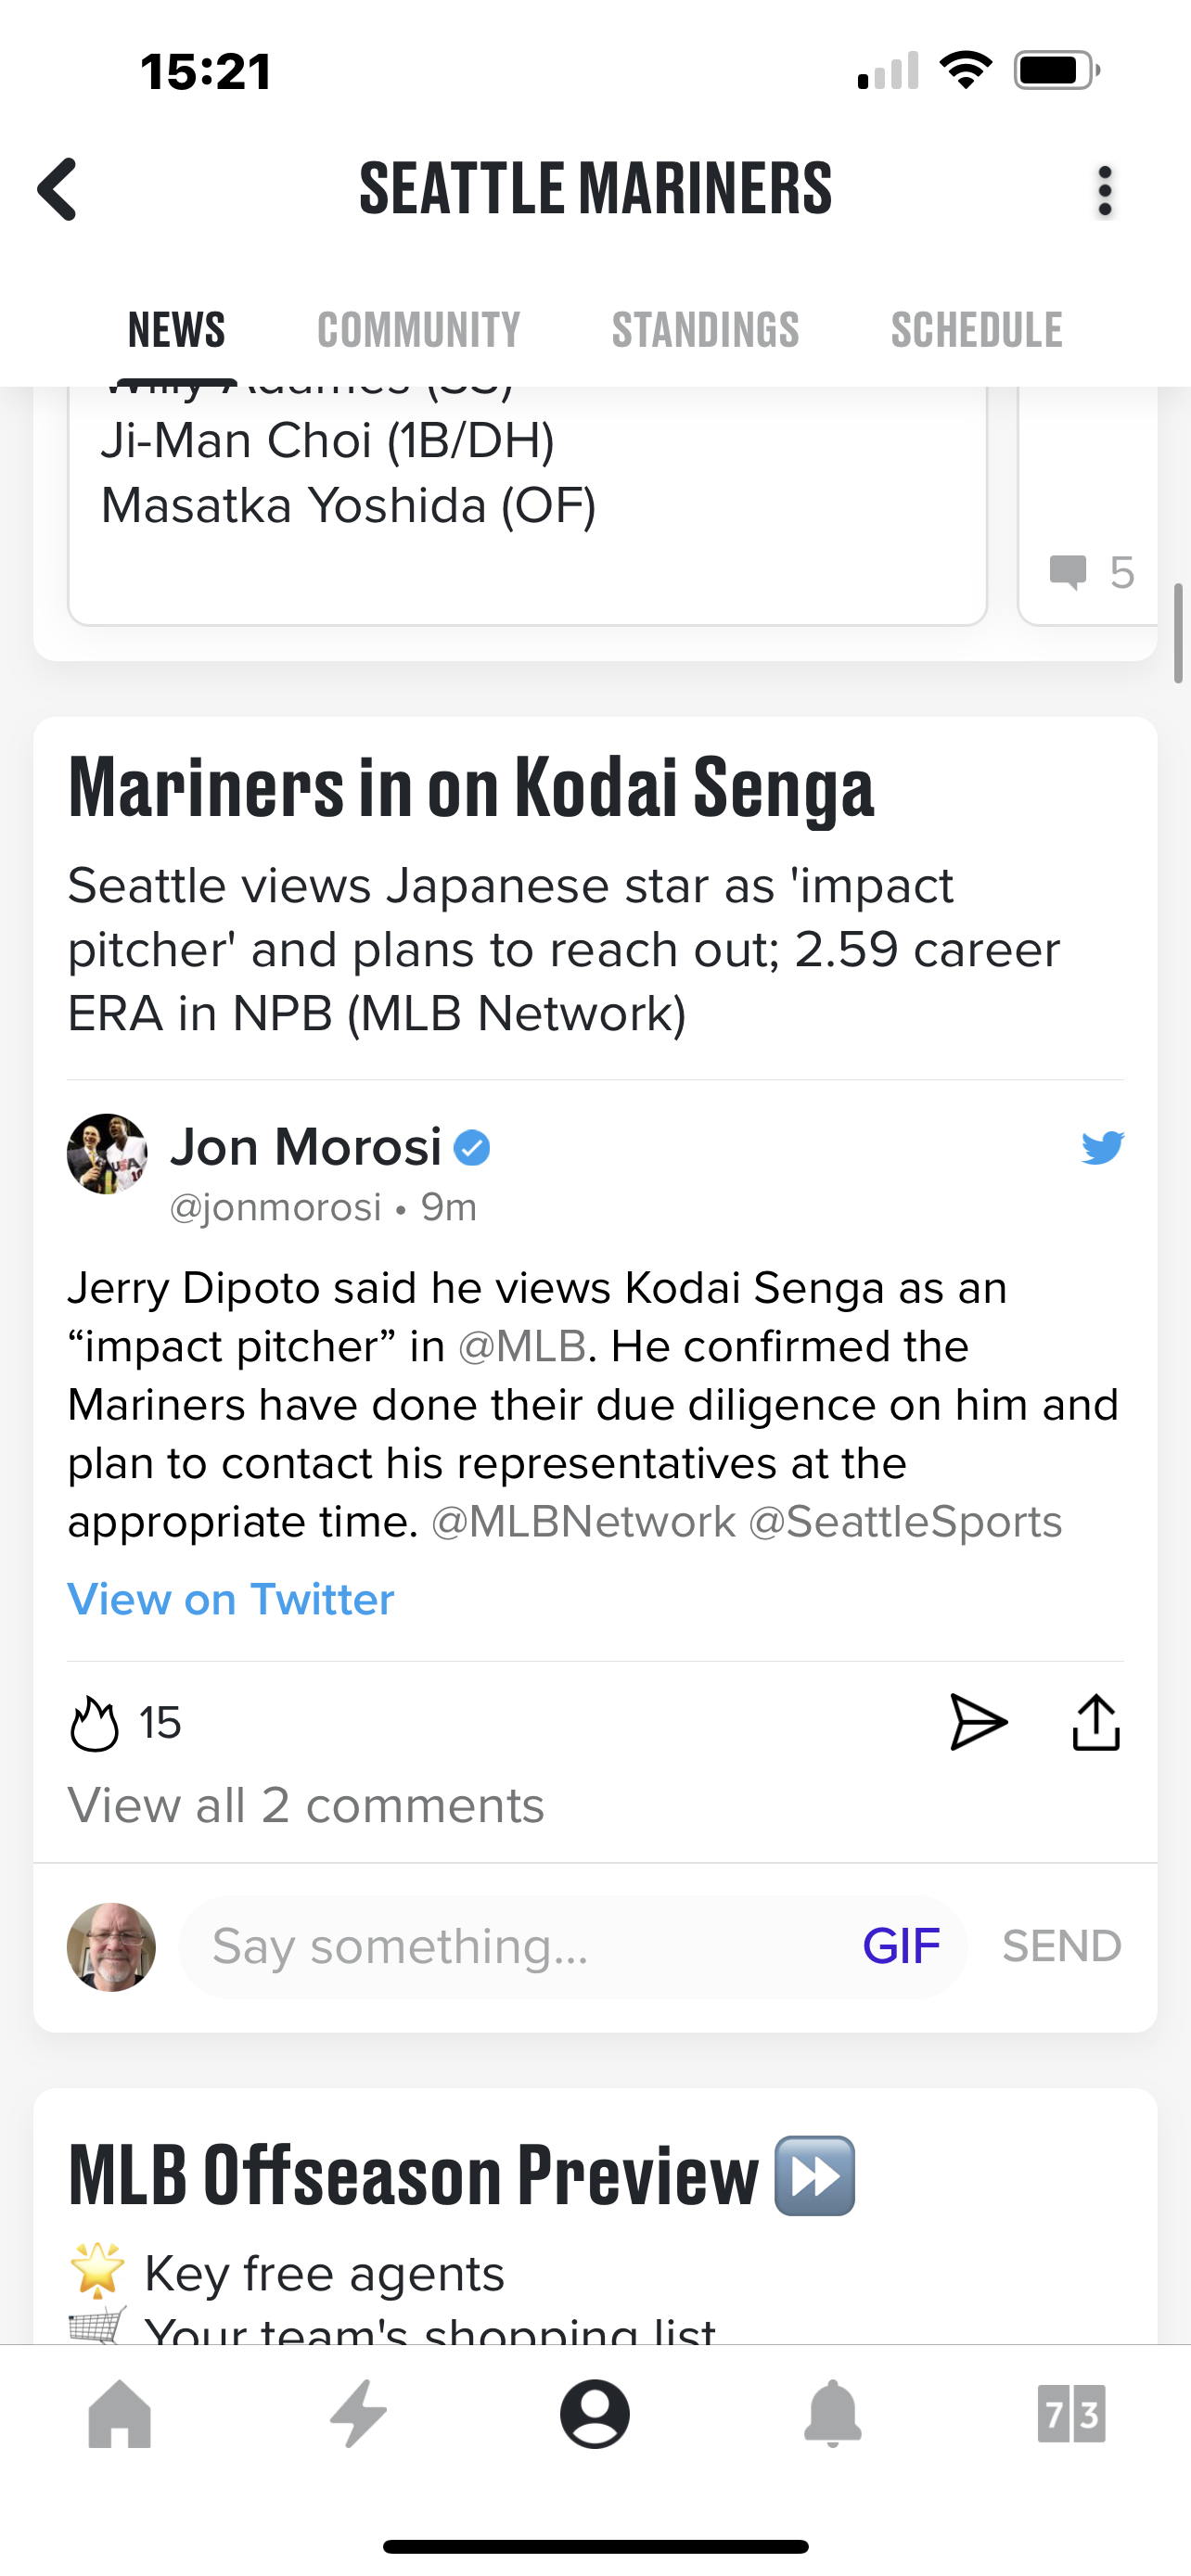1191x2576 pixels.
Task: Switch to the Community tab
Action: (418, 330)
